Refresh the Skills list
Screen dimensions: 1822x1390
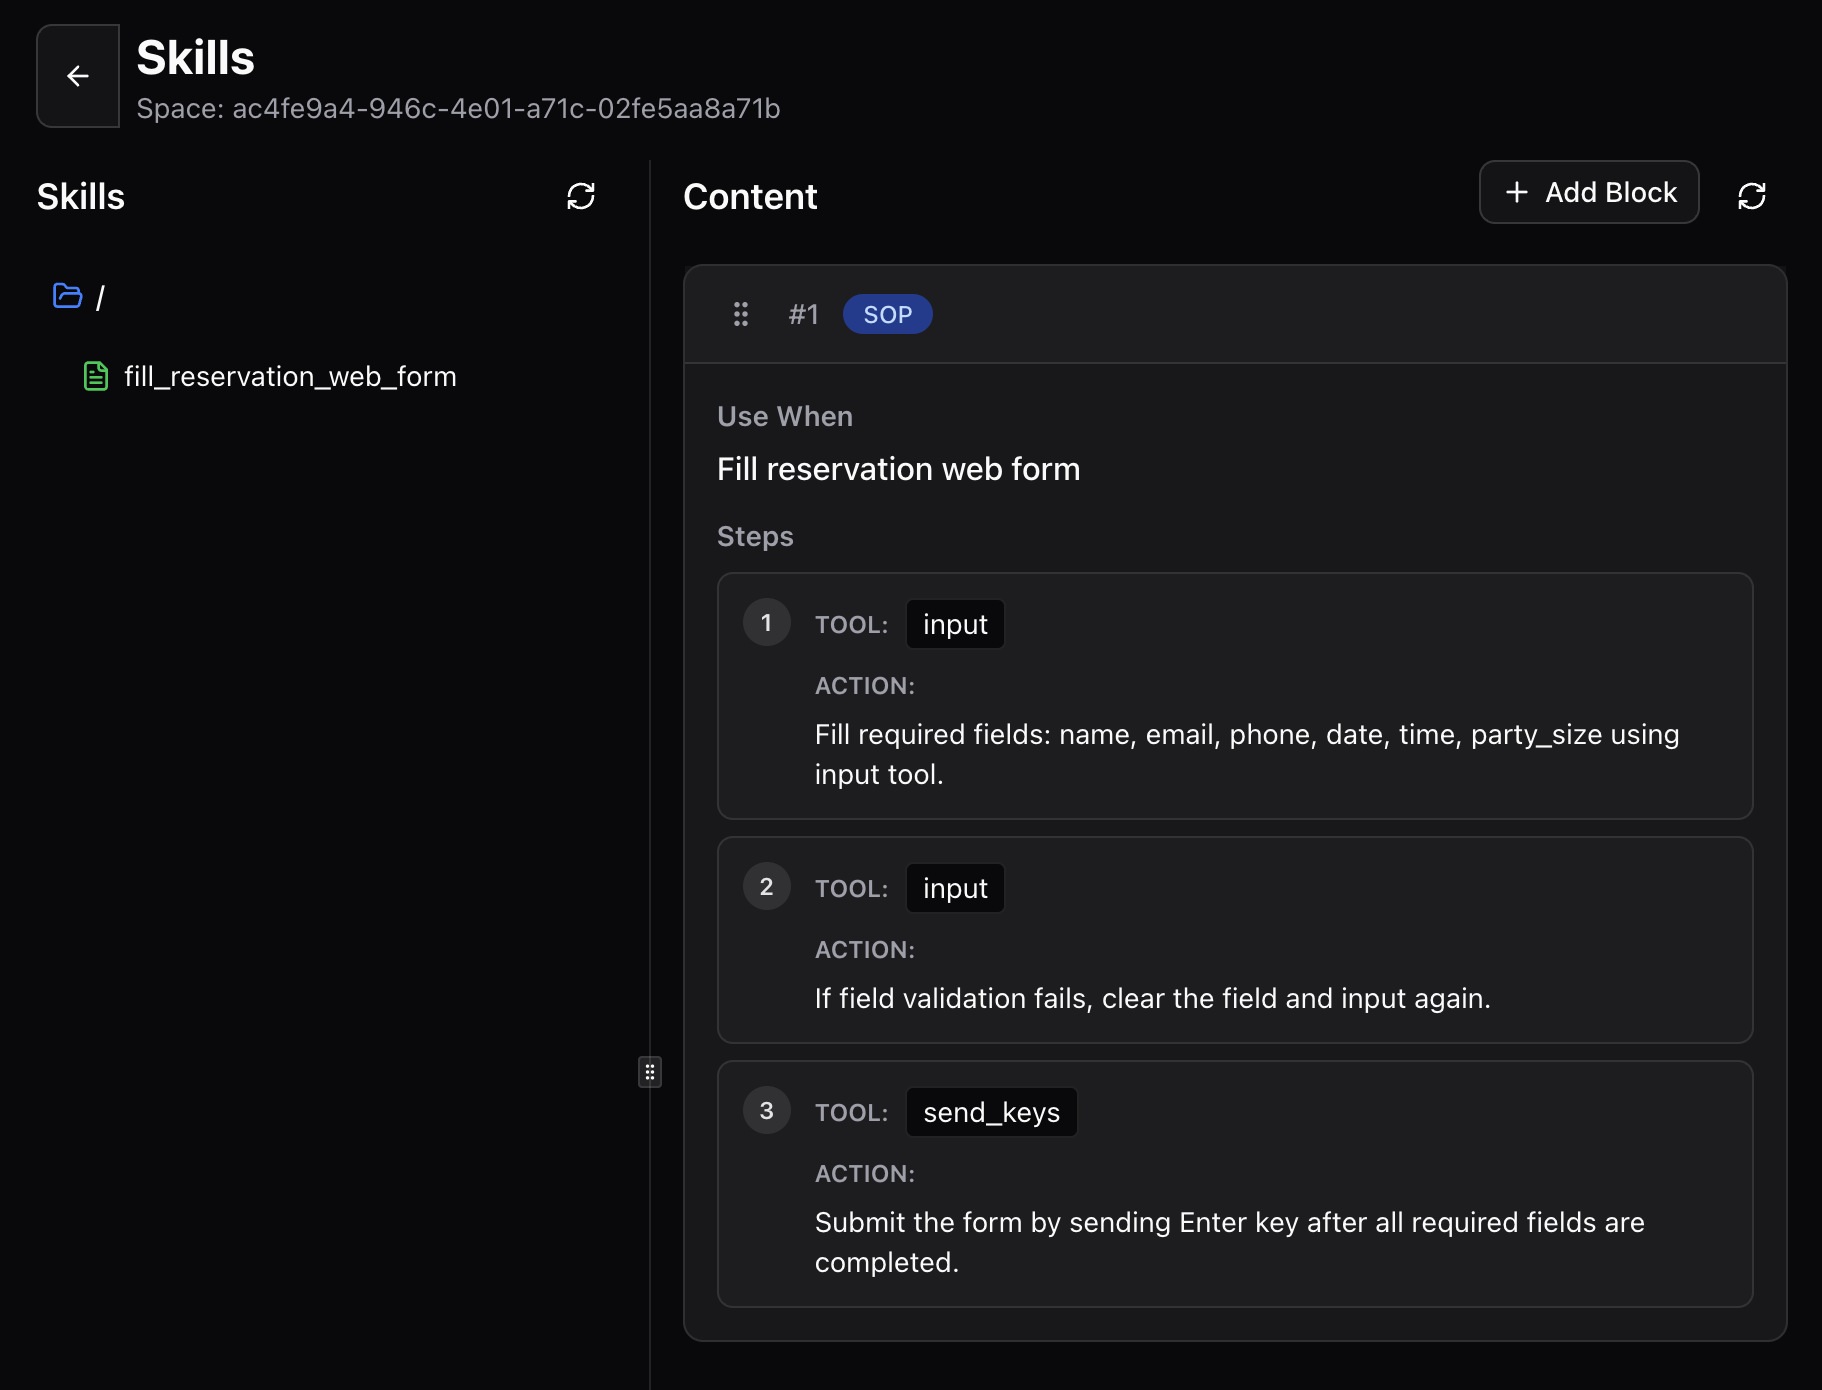click(582, 197)
